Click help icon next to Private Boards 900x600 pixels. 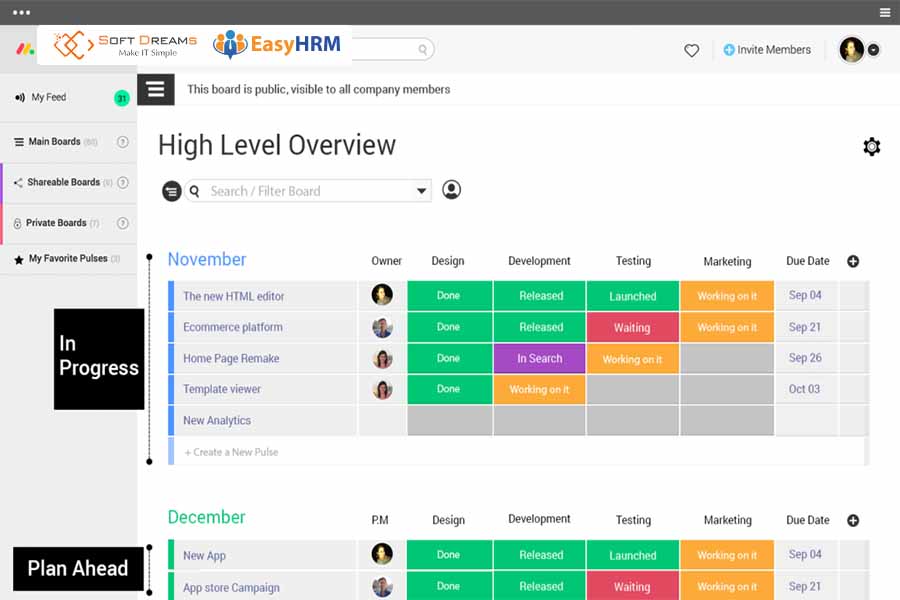click(122, 223)
